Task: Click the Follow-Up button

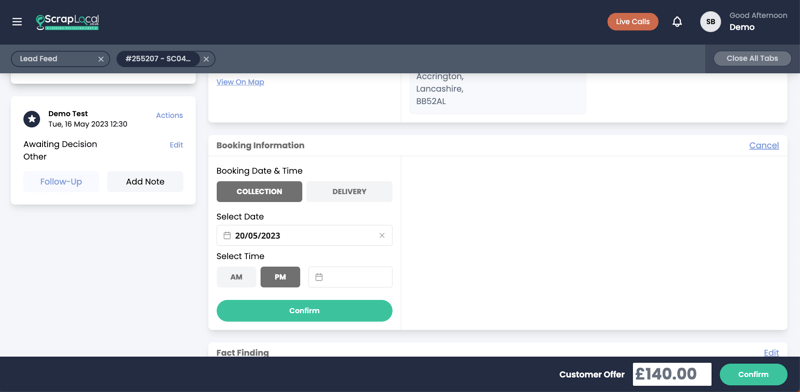Action: point(61,182)
